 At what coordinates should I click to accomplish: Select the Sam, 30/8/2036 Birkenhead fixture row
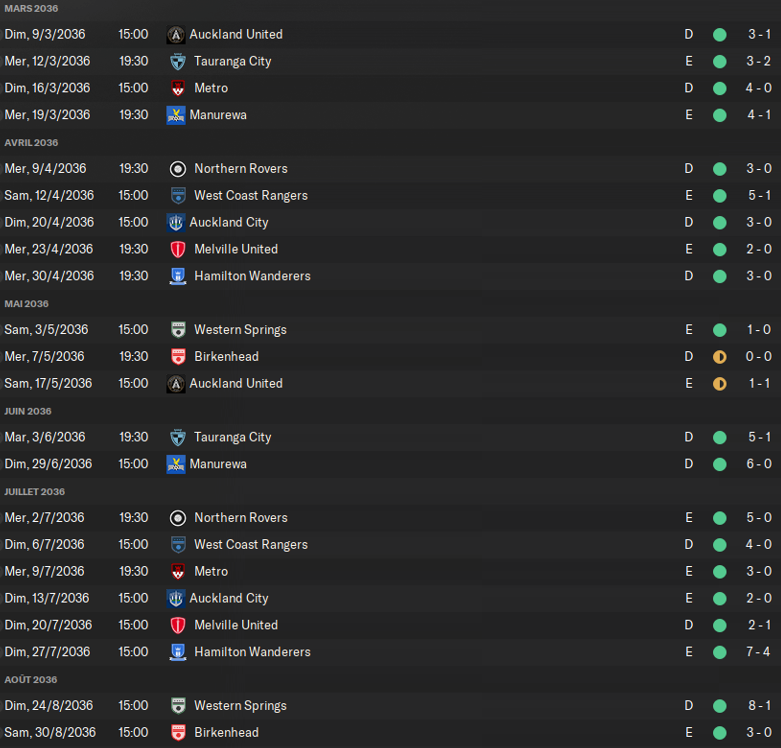[x=390, y=733]
